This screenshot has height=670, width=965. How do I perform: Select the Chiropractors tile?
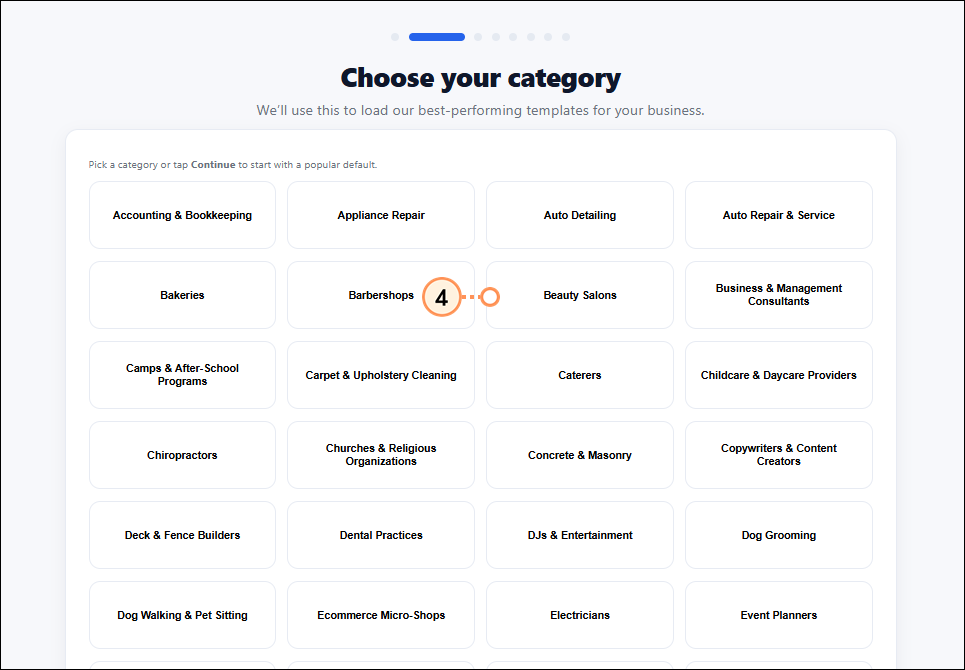182,455
